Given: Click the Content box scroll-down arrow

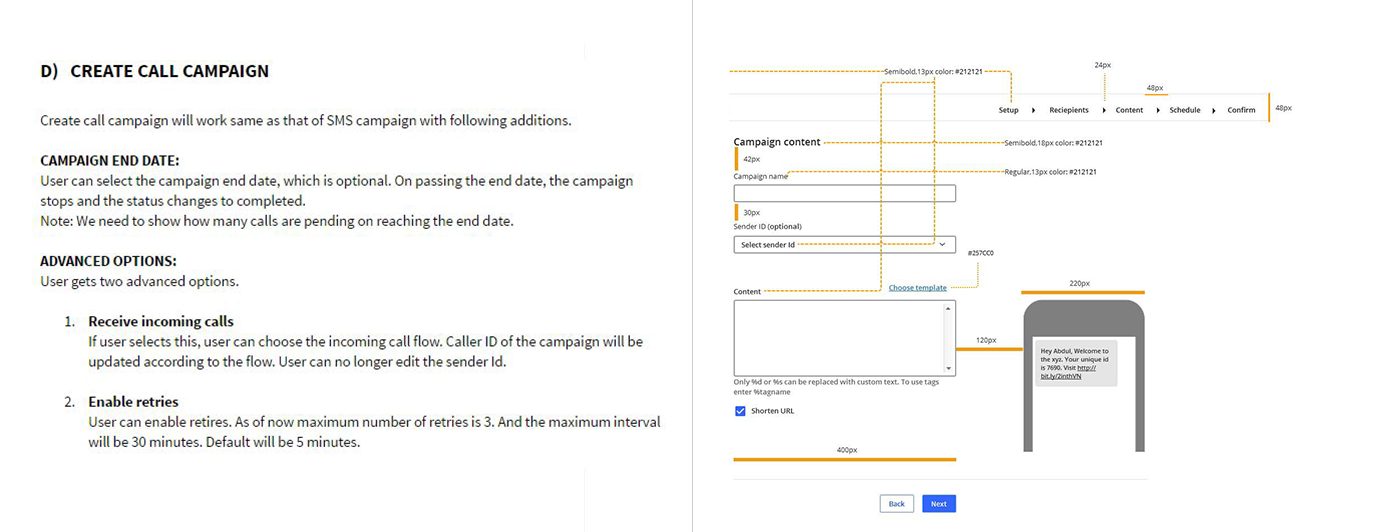Looking at the screenshot, I should [948, 368].
